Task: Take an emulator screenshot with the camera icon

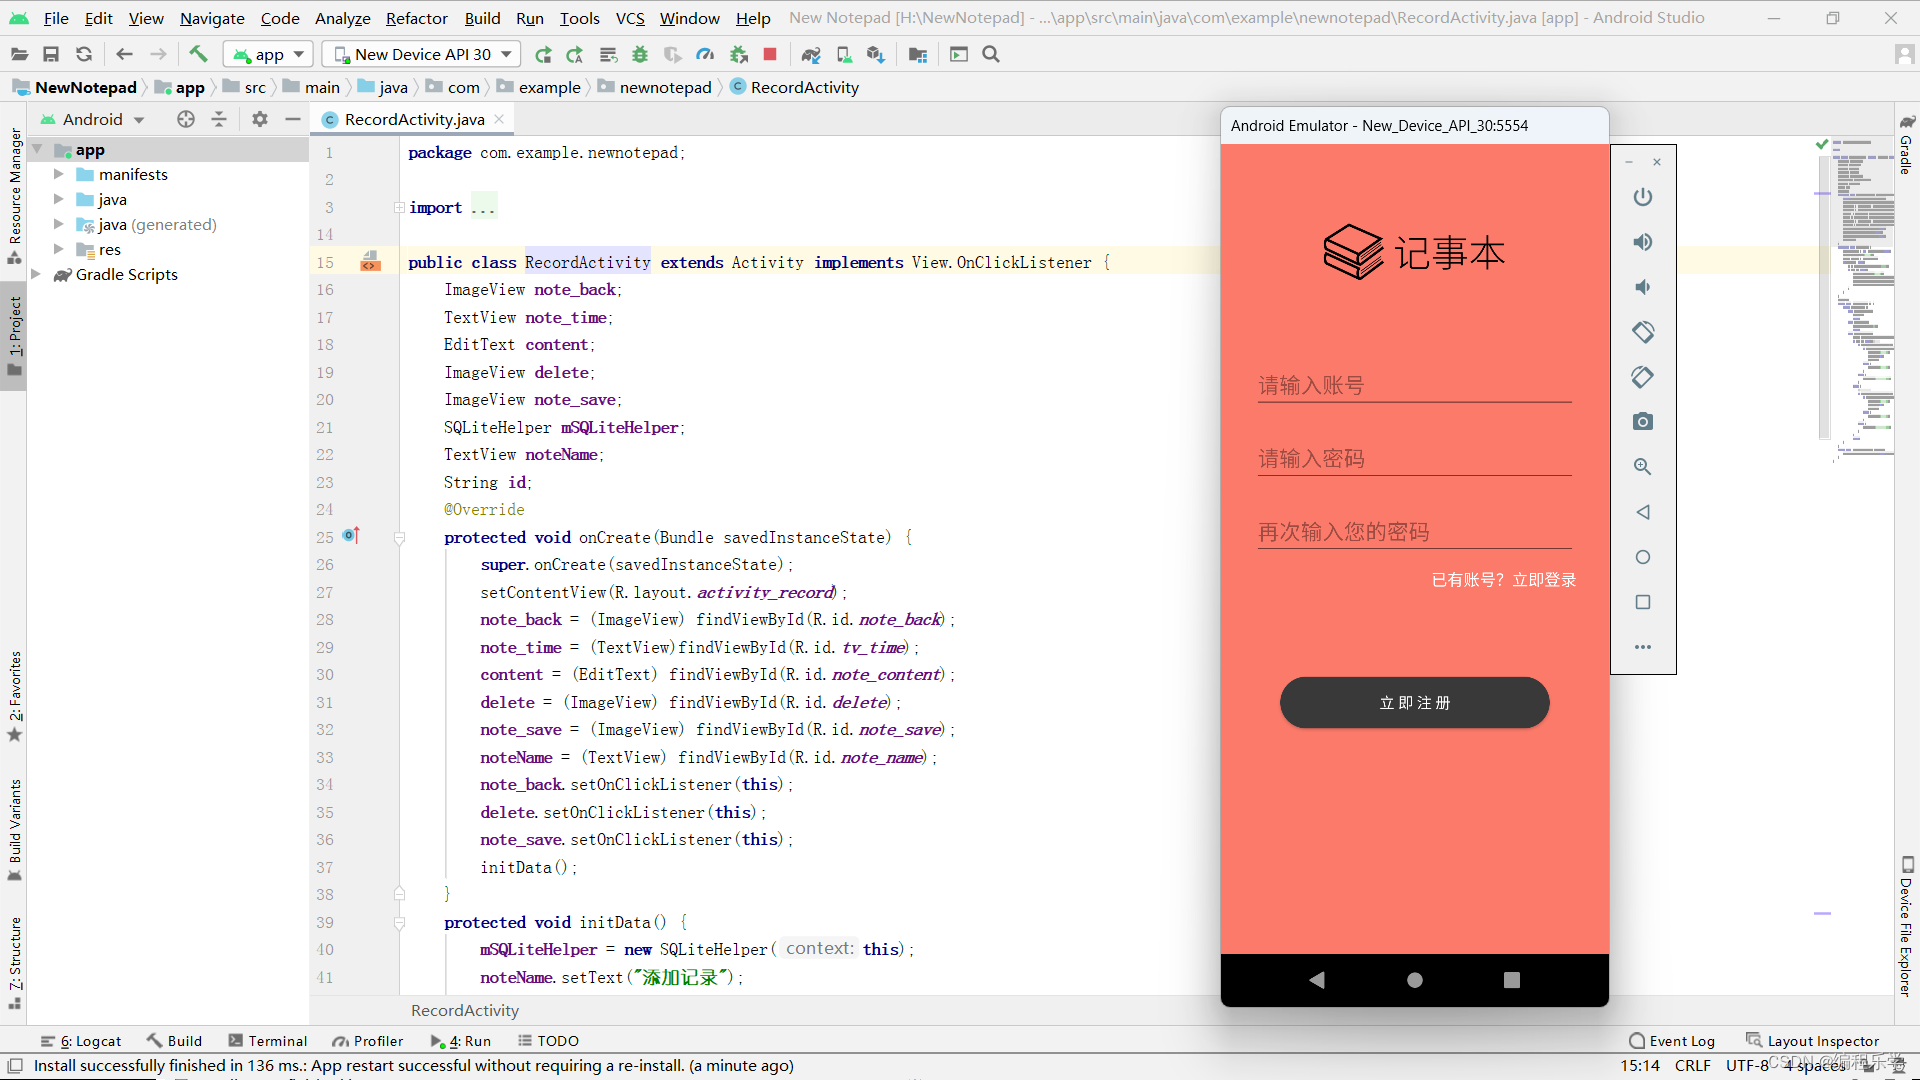Action: (1643, 422)
